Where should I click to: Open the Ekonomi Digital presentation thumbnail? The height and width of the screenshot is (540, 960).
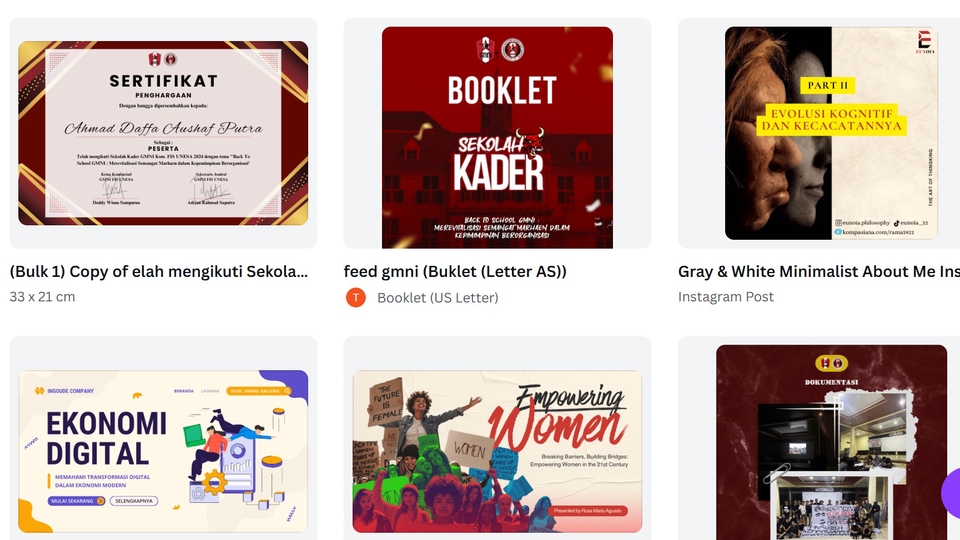[163, 451]
